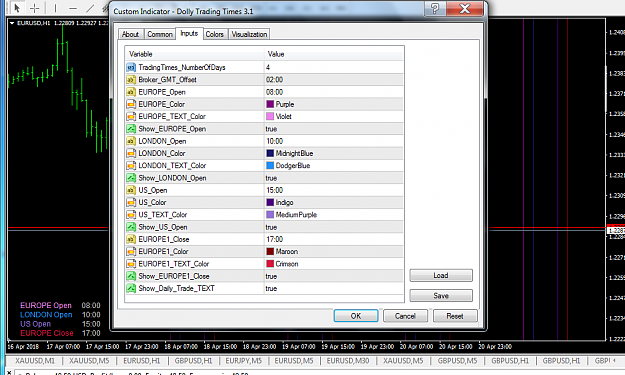
Task: Pick the Violet EUROPE_TEXT_Color swatch
Action: [270, 116]
